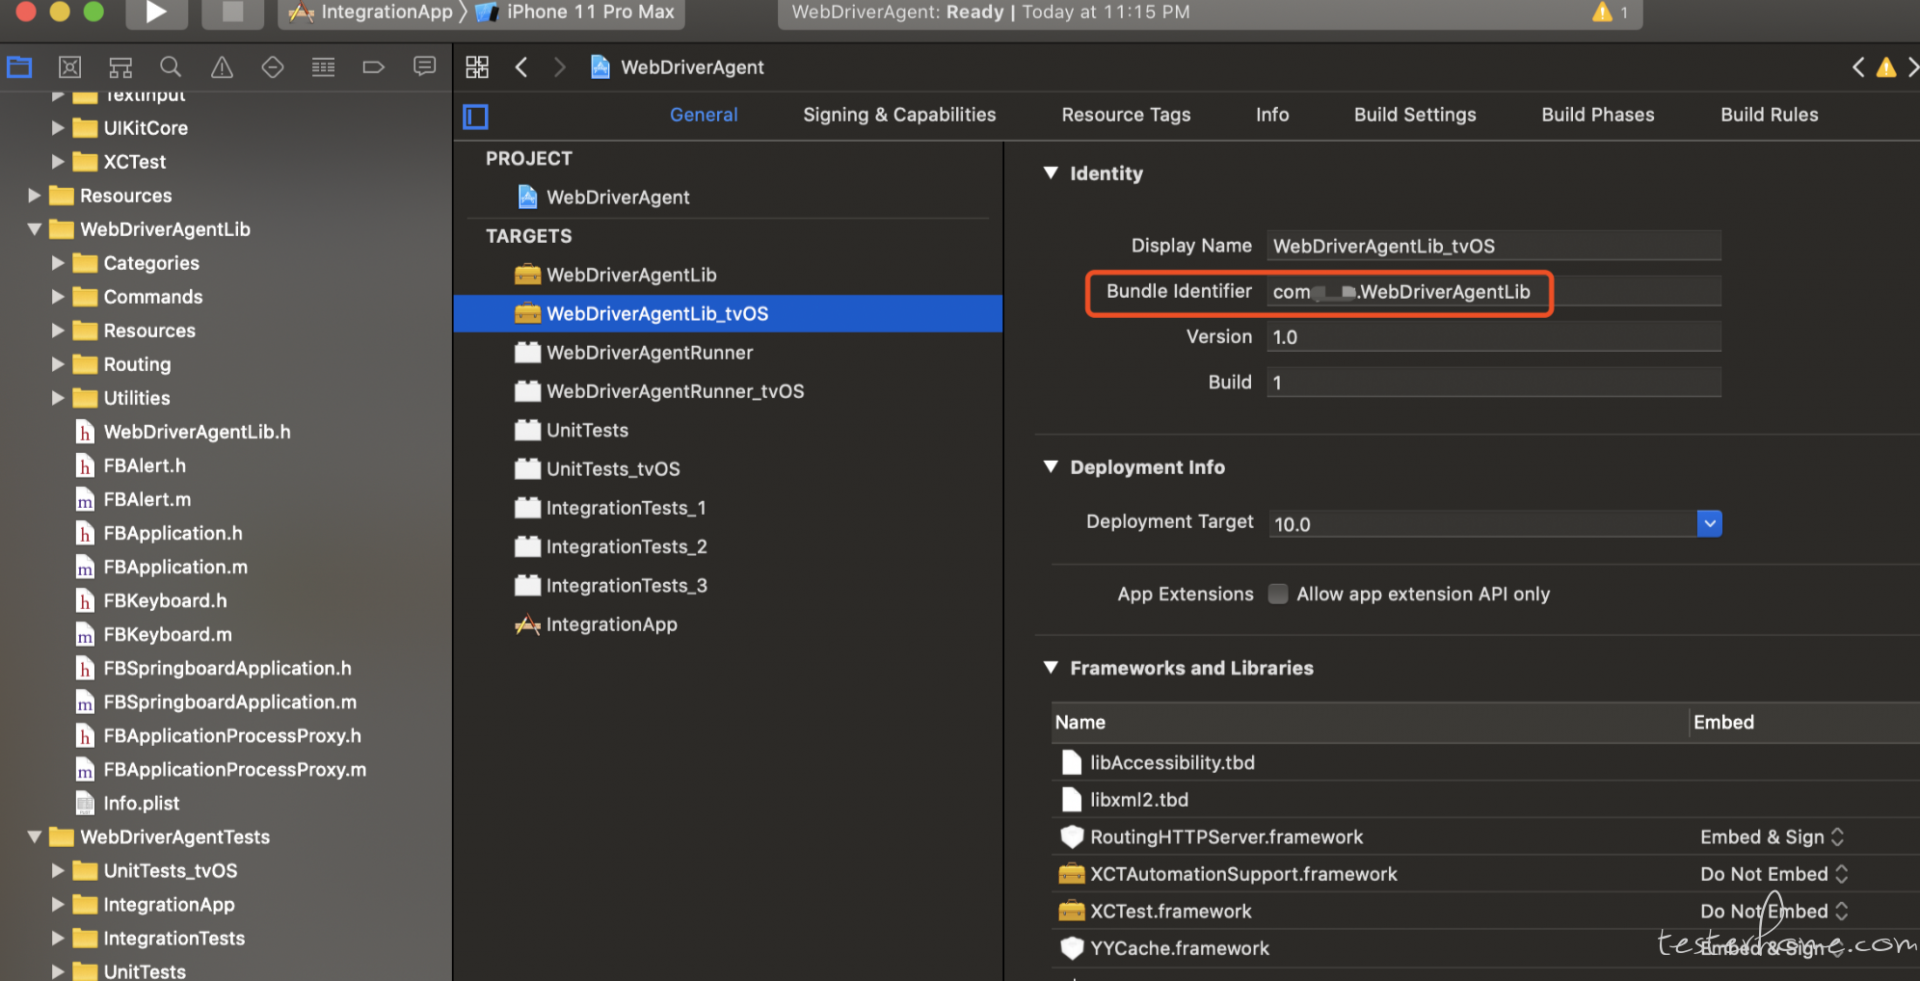1920x981 pixels.
Task: Enable Allow app extension API only
Action: [1278, 594]
